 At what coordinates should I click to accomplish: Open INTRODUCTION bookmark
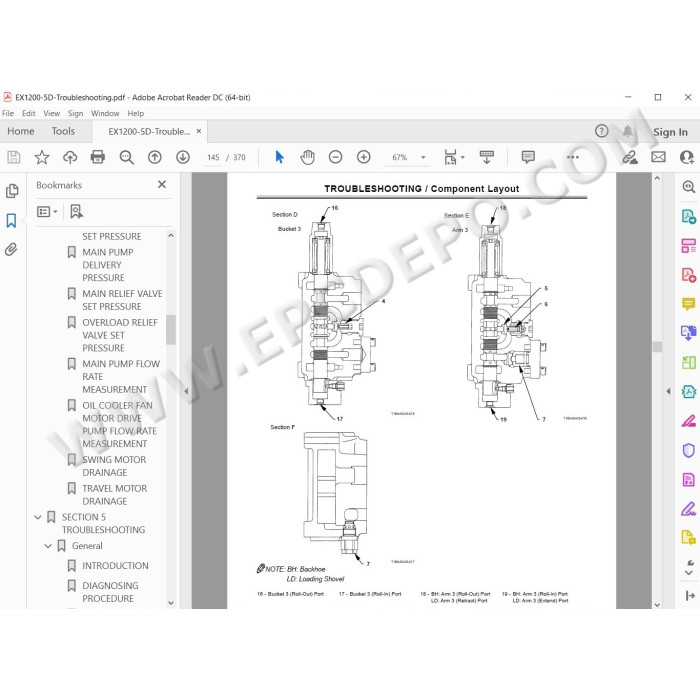pyautogui.click(x=115, y=566)
